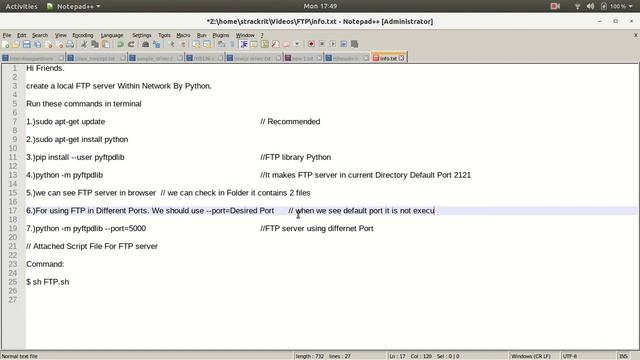Image resolution: width=640 pixels, height=360 pixels.
Task: Close the info.txt tab
Action: coord(402,58)
